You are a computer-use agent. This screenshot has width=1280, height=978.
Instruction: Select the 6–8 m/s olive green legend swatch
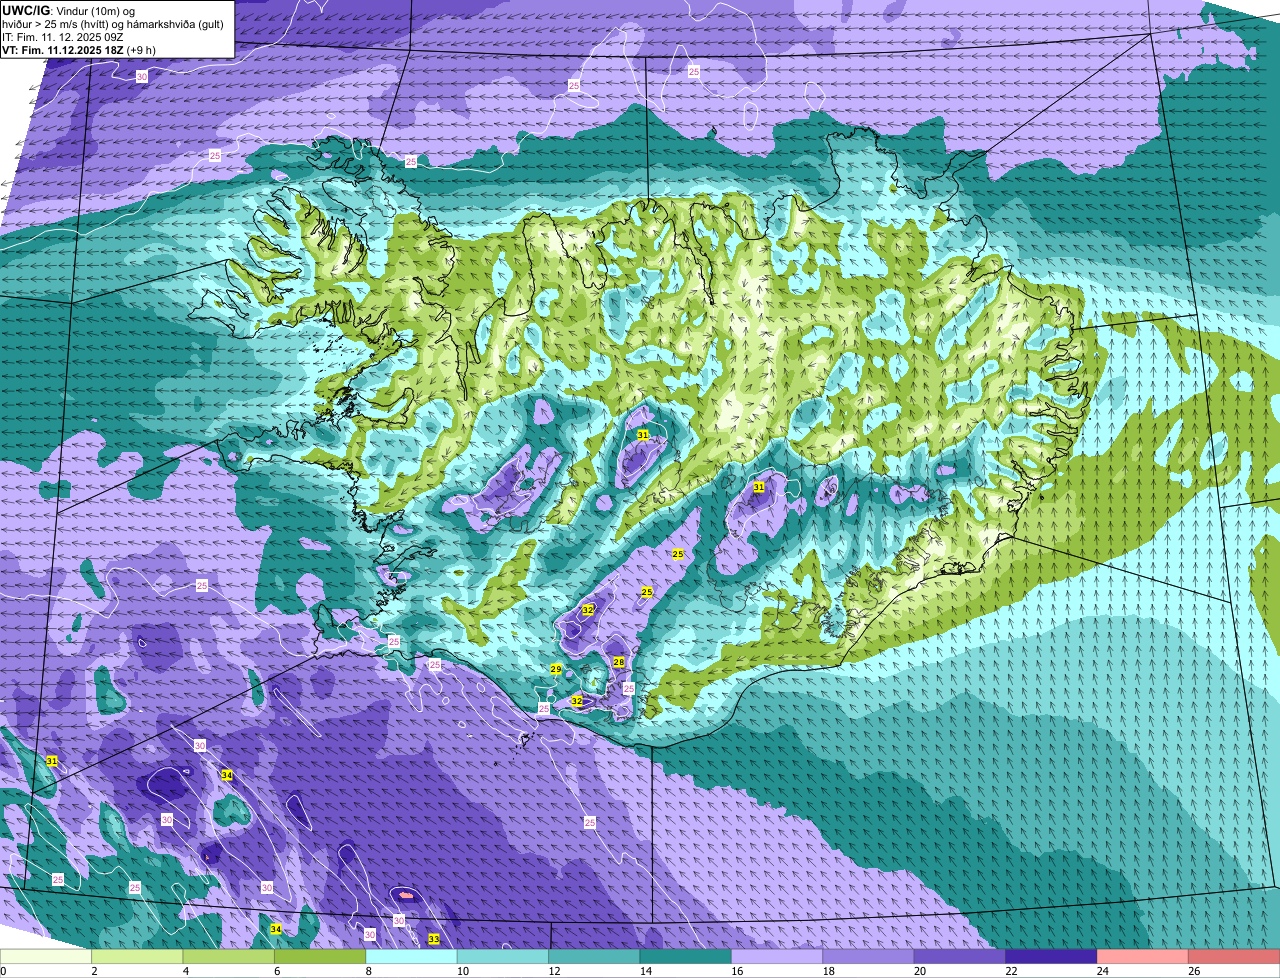(320, 957)
